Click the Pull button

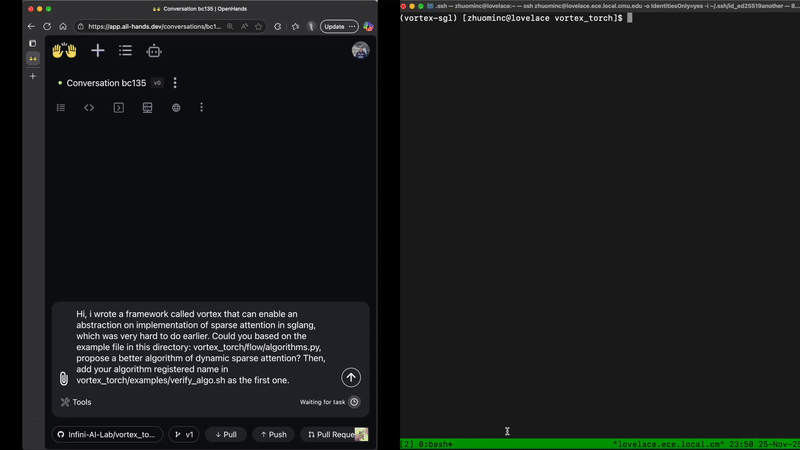[225, 435]
